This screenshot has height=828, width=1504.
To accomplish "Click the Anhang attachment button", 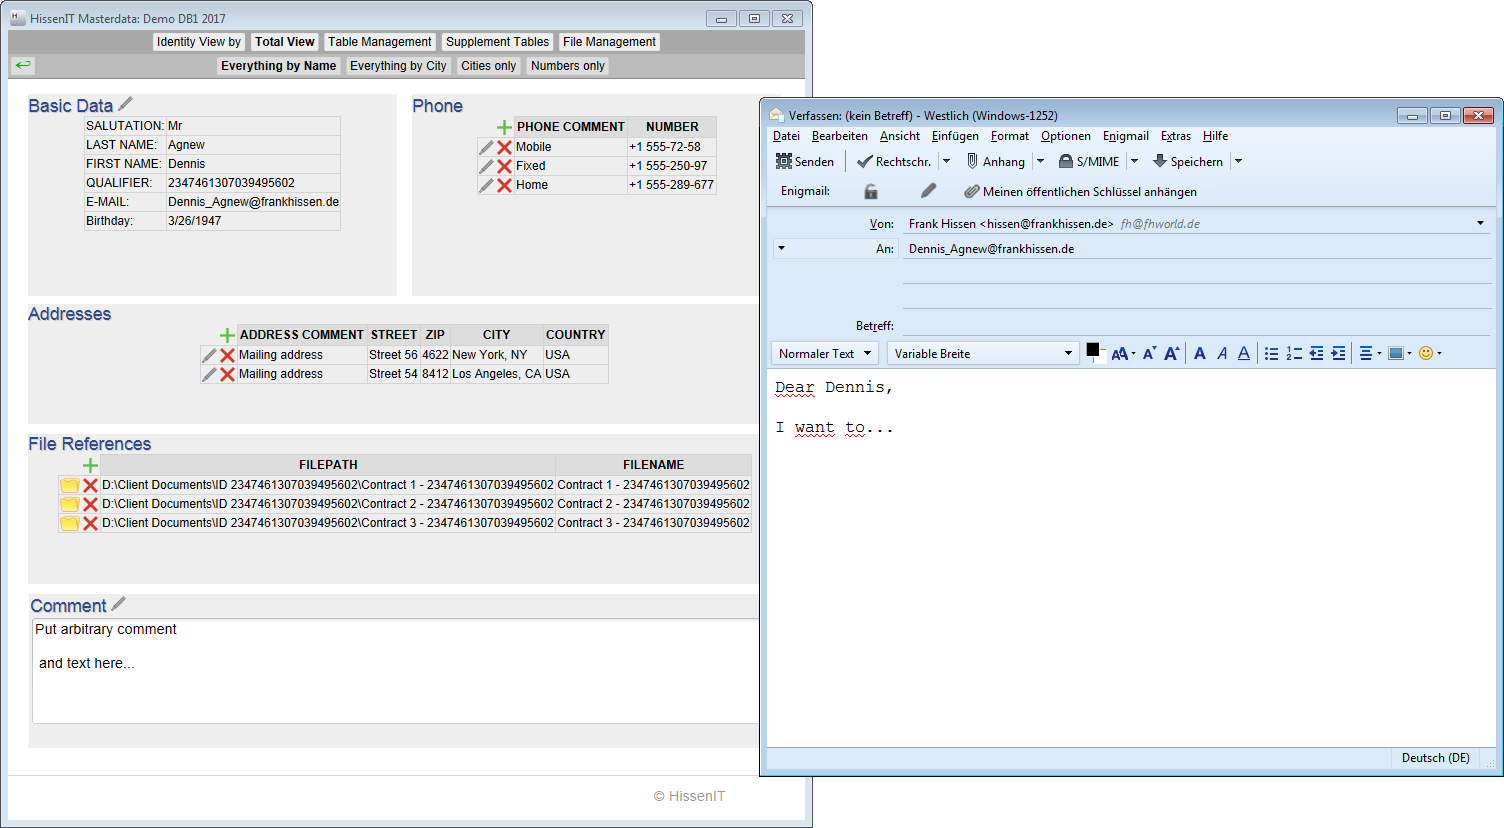I will click(996, 161).
